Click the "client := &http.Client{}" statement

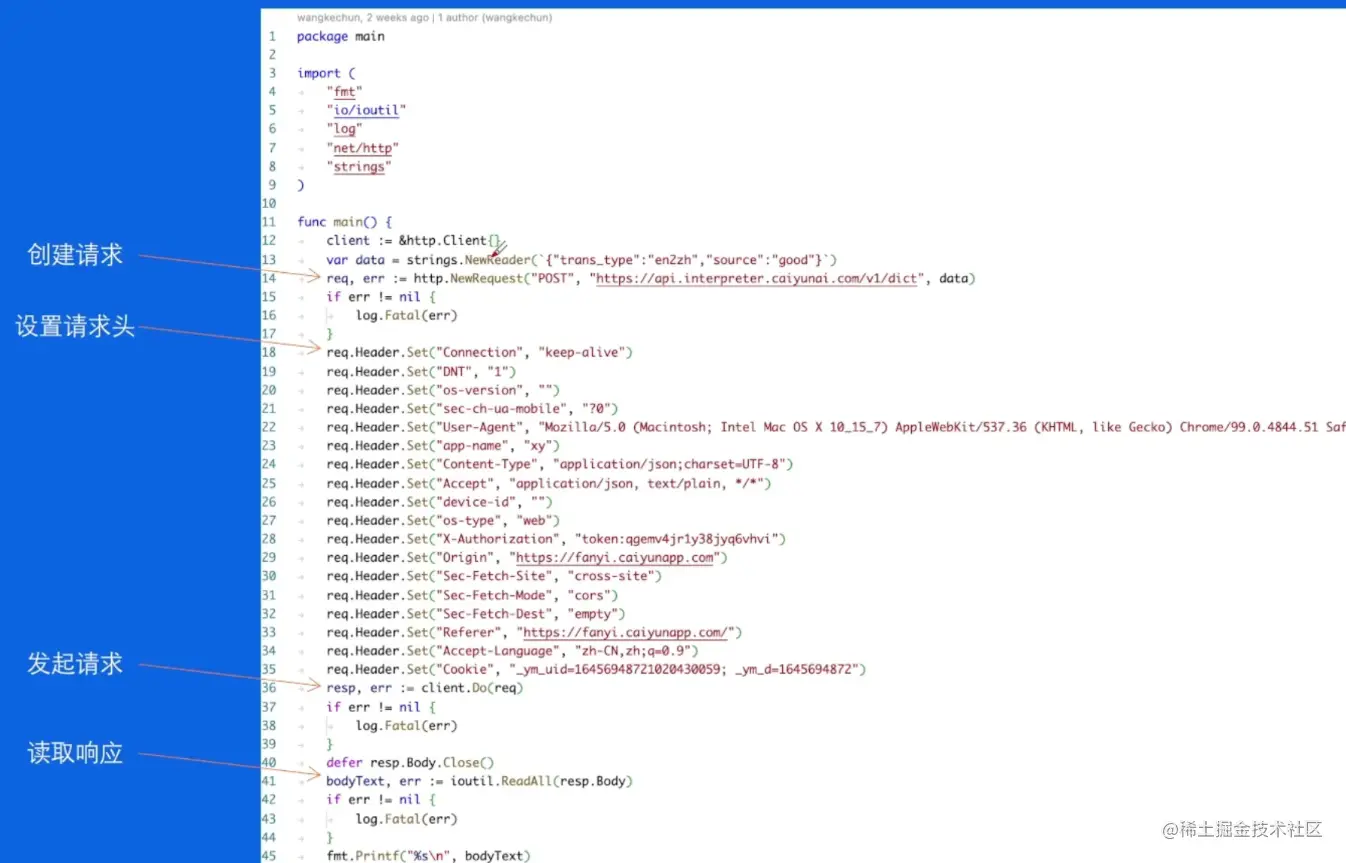point(413,241)
